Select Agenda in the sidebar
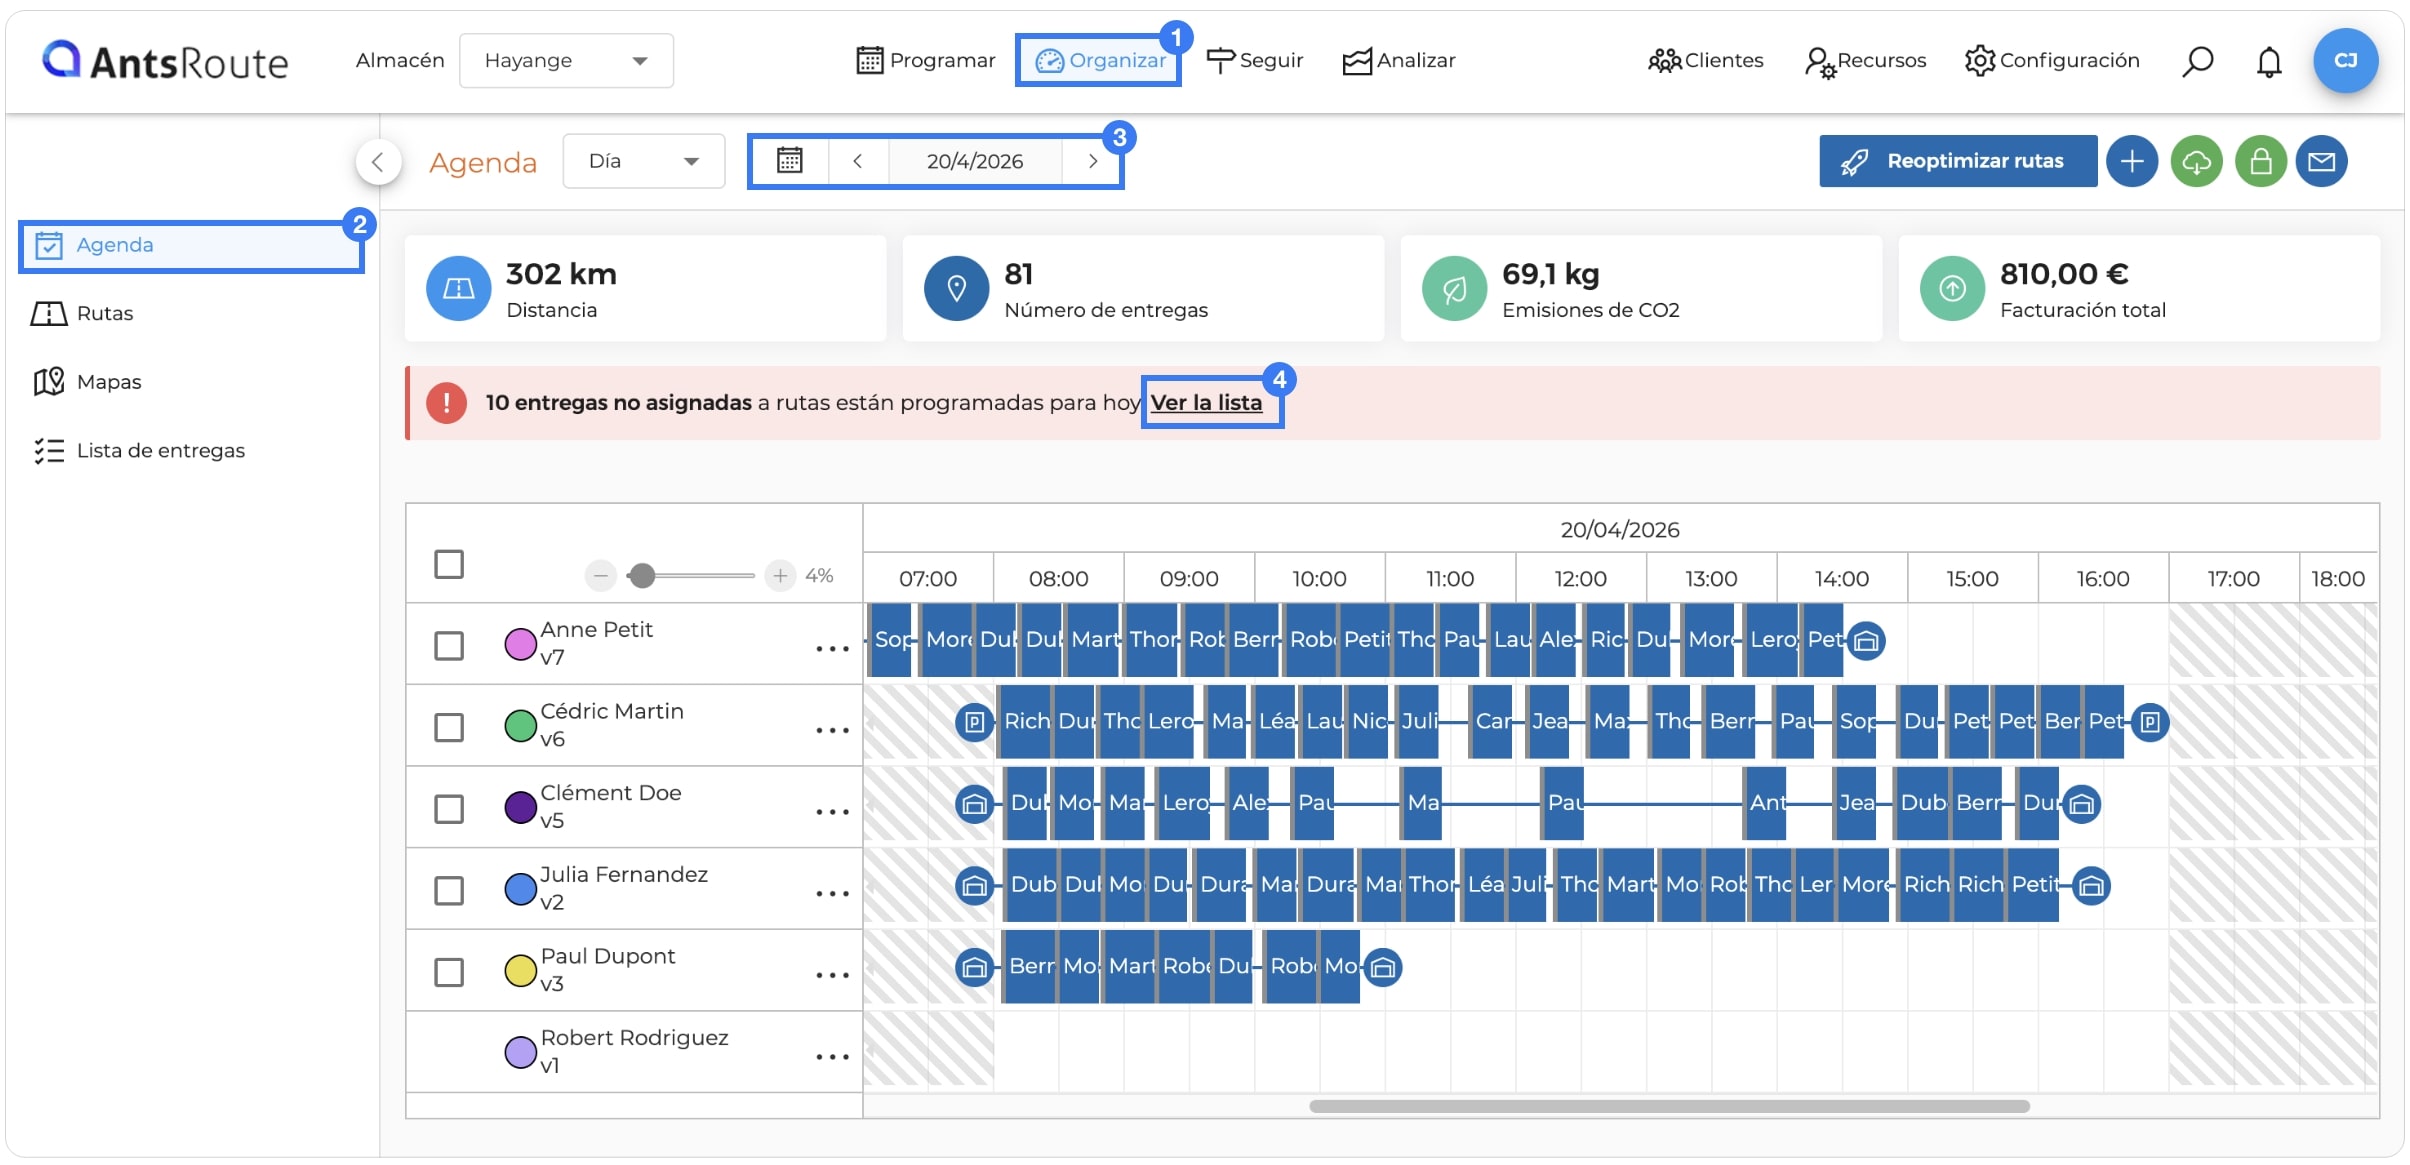2410x1165 pixels. tap(190, 246)
